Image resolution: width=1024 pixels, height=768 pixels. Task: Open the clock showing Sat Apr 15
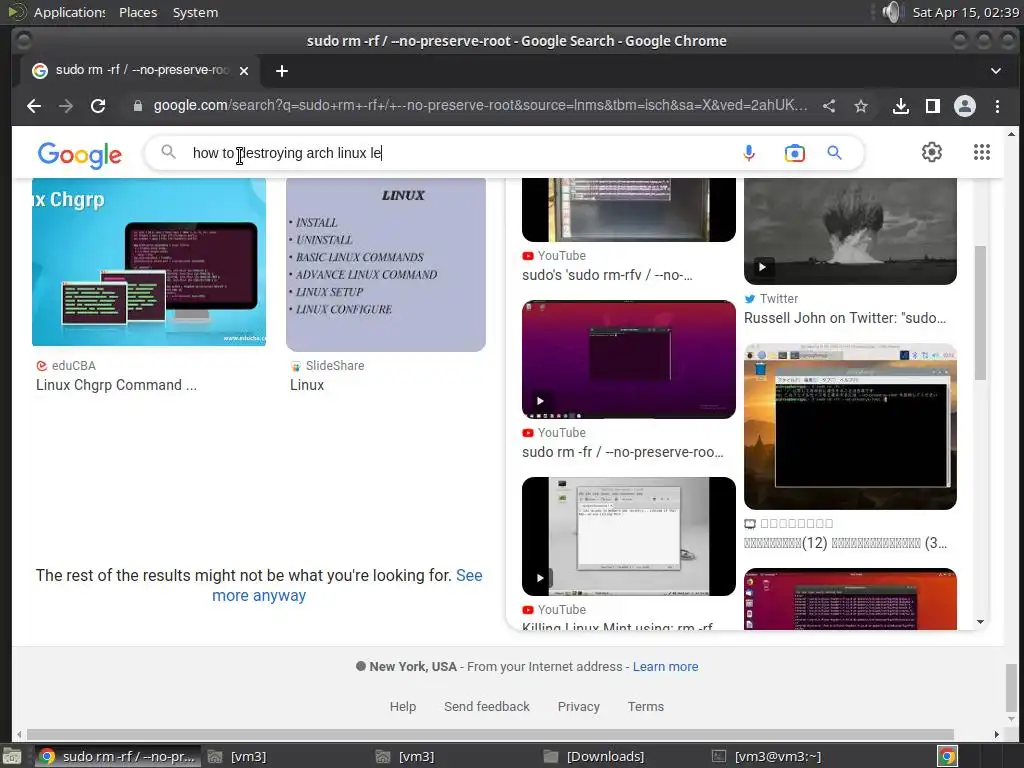(x=965, y=12)
